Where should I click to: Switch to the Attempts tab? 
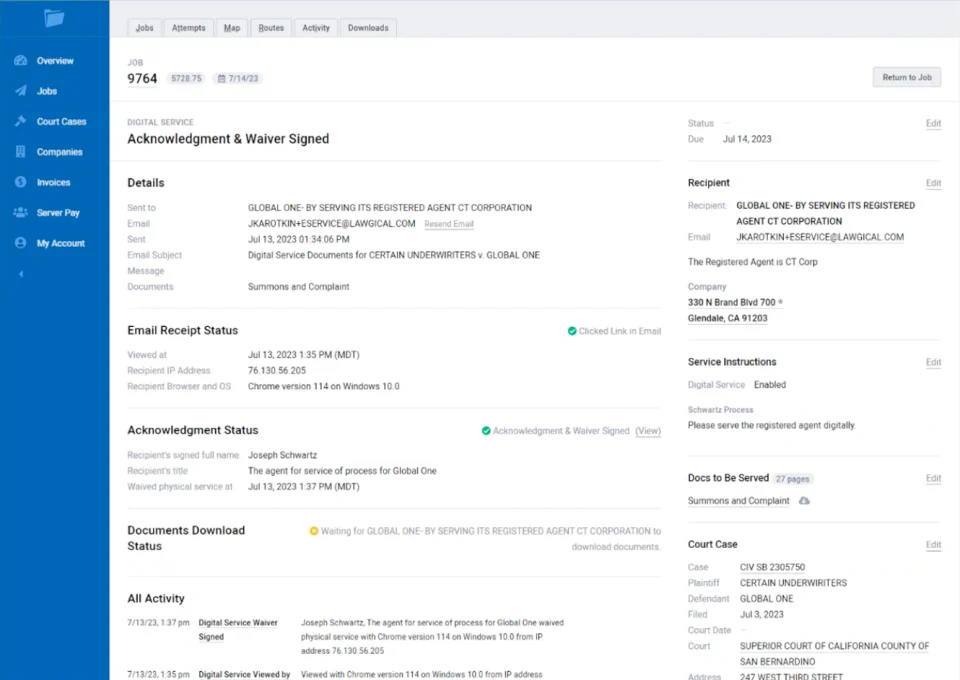coord(188,28)
